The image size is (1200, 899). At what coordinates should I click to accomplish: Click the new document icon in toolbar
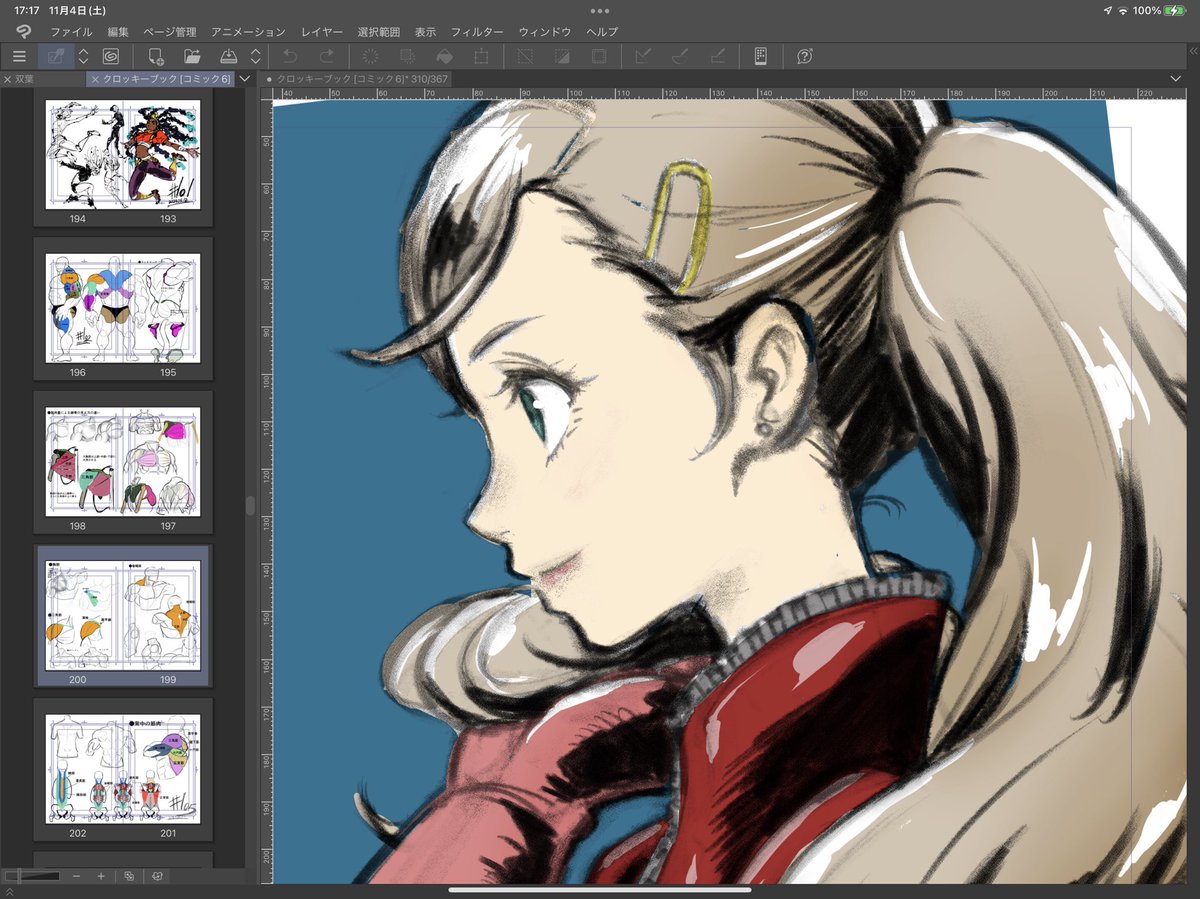tap(156, 57)
